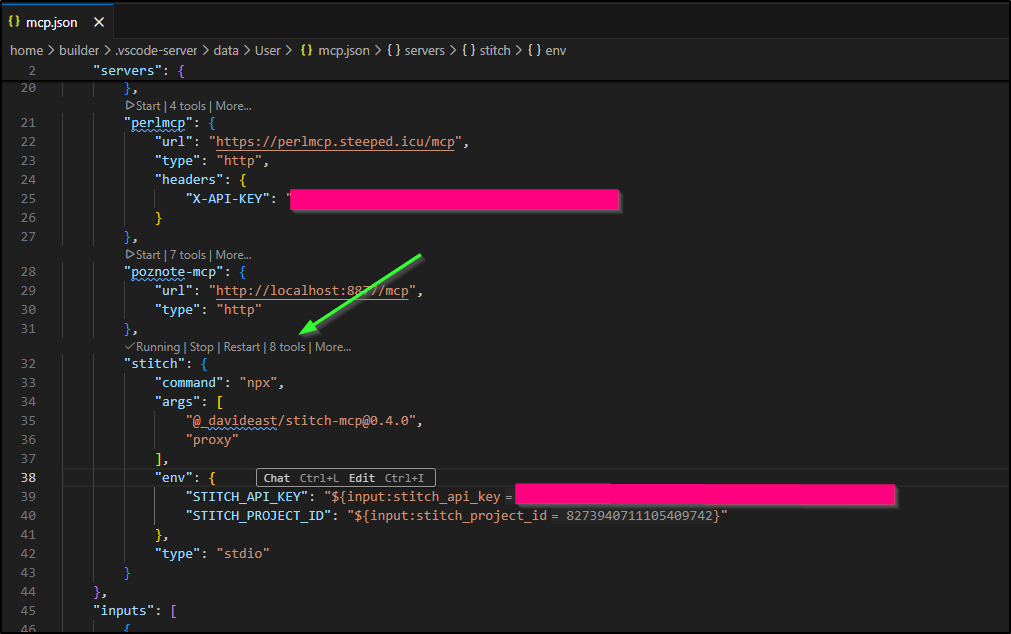
Task: Restart the stitch MCP server
Action: click(x=241, y=347)
